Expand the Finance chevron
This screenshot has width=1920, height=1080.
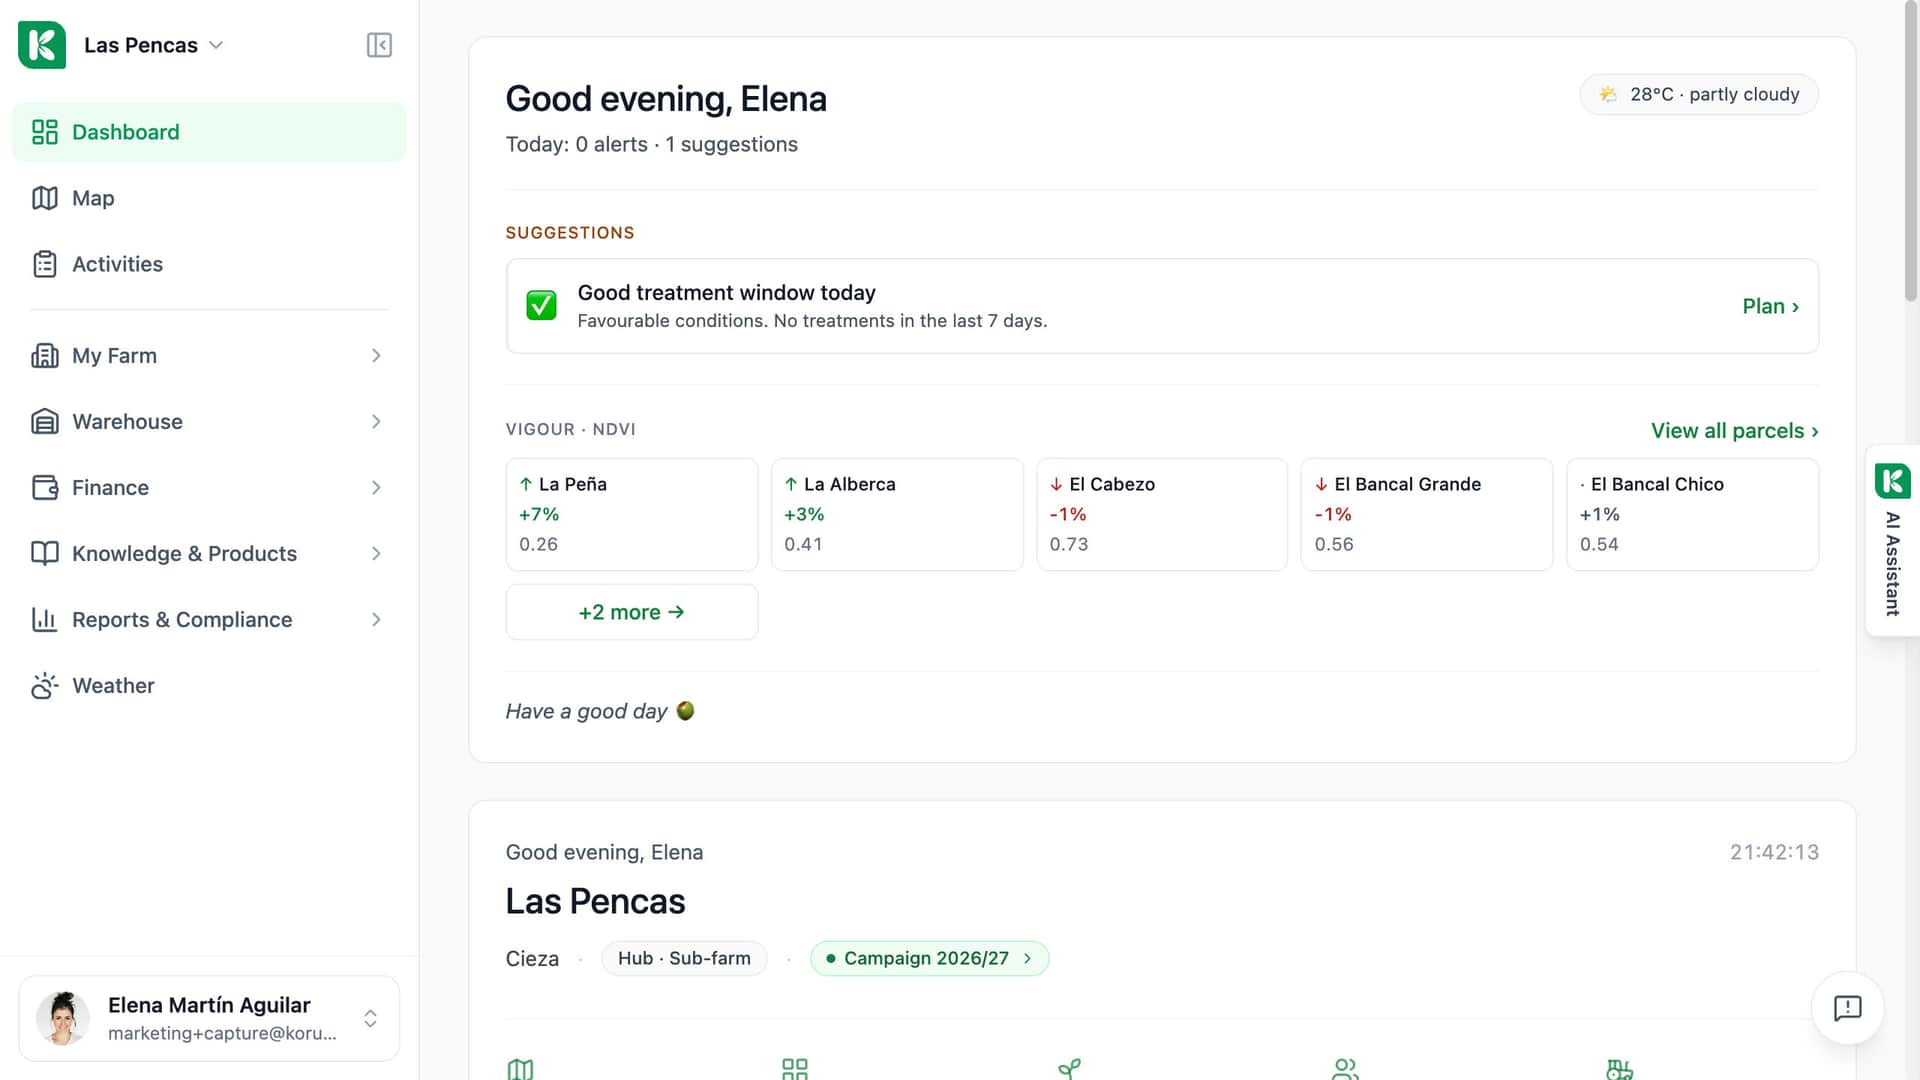[x=376, y=488]
